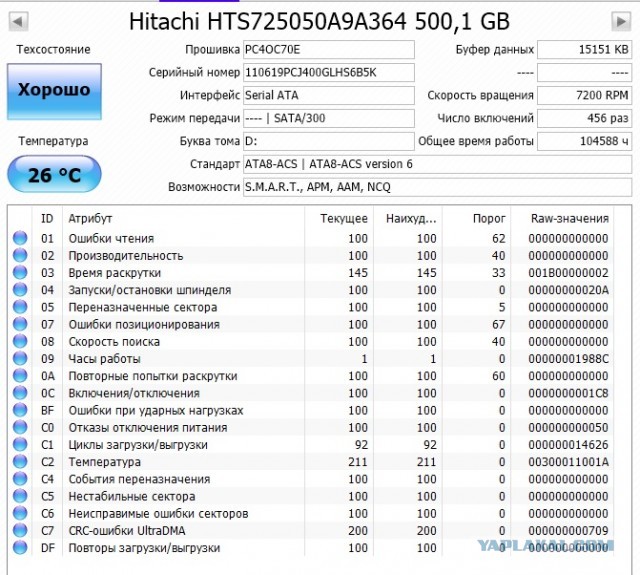Image resolution: width=640 pixels, height=575 pixels.
Task: Click status orb for Неисправимые ошибки секторов row
Action: coord(20,513)
